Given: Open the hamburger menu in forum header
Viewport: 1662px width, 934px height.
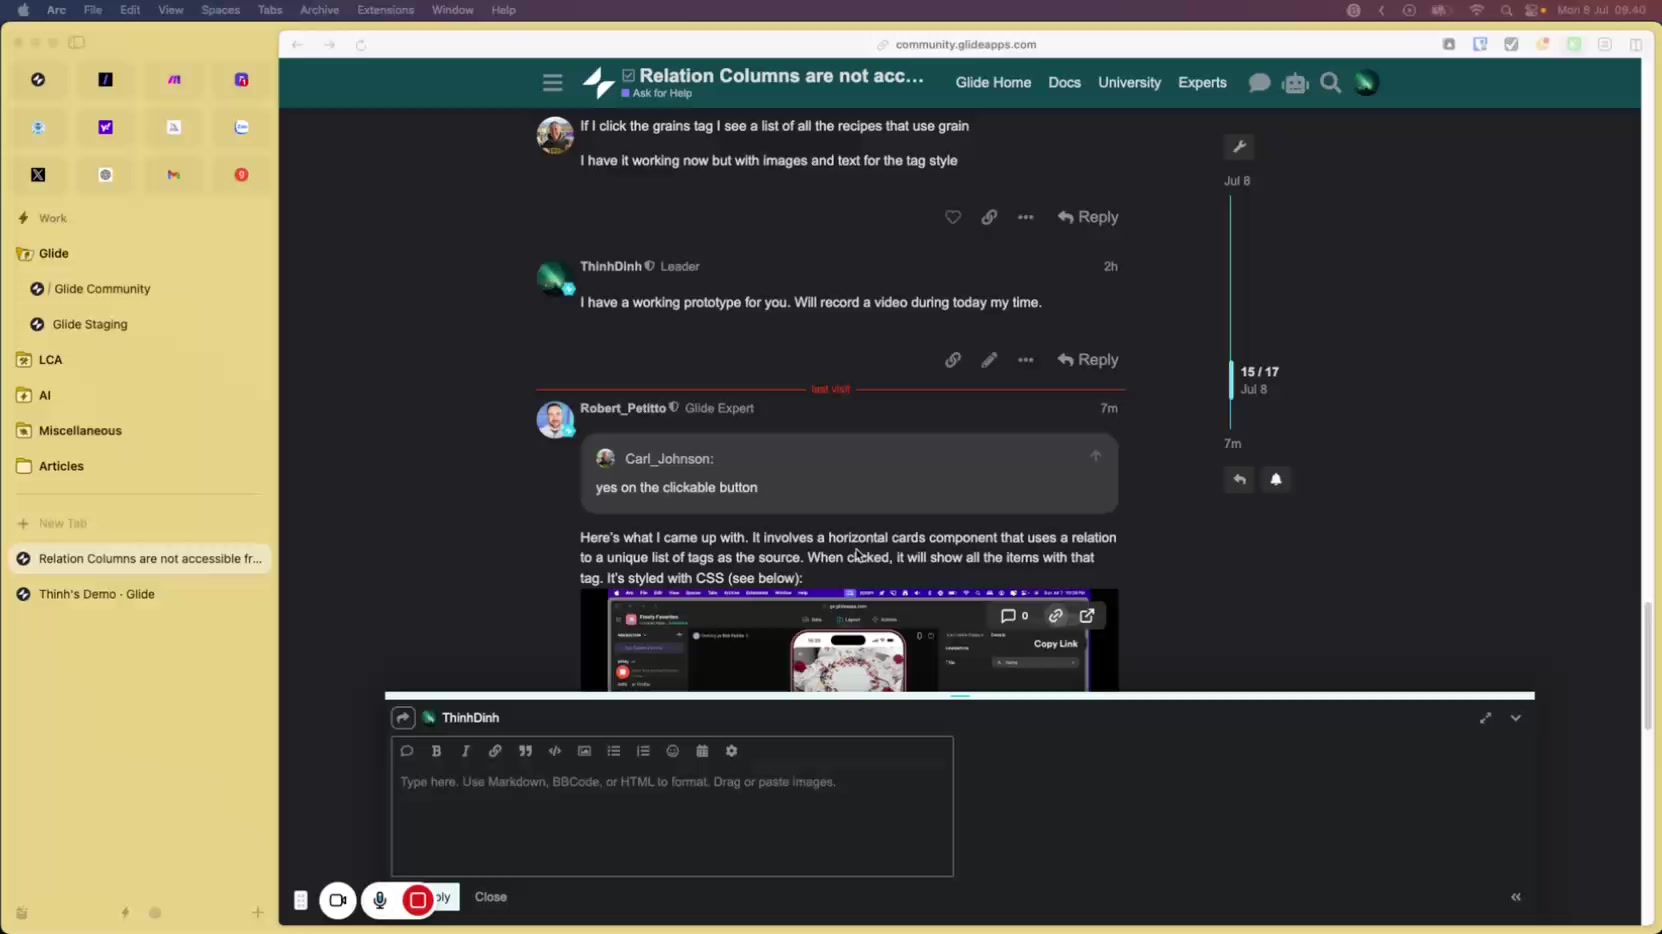Looking at the screenshot, I should 552,83.
